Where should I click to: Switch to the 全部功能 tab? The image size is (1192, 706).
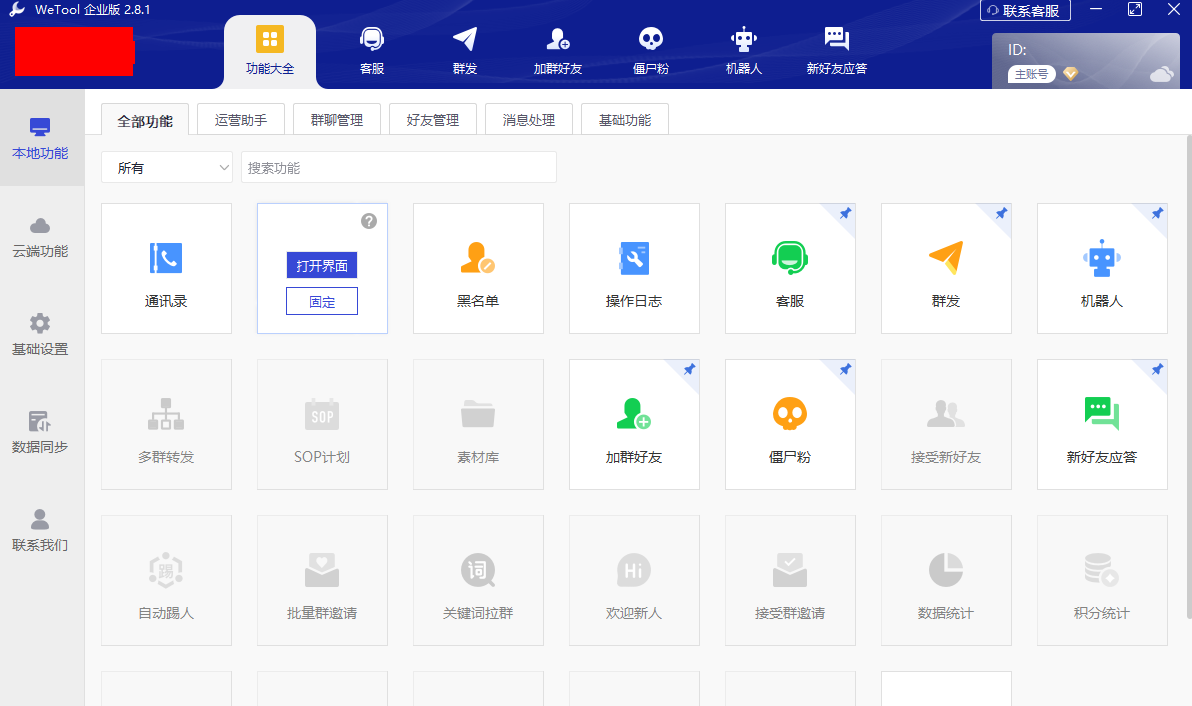[144, 120]
